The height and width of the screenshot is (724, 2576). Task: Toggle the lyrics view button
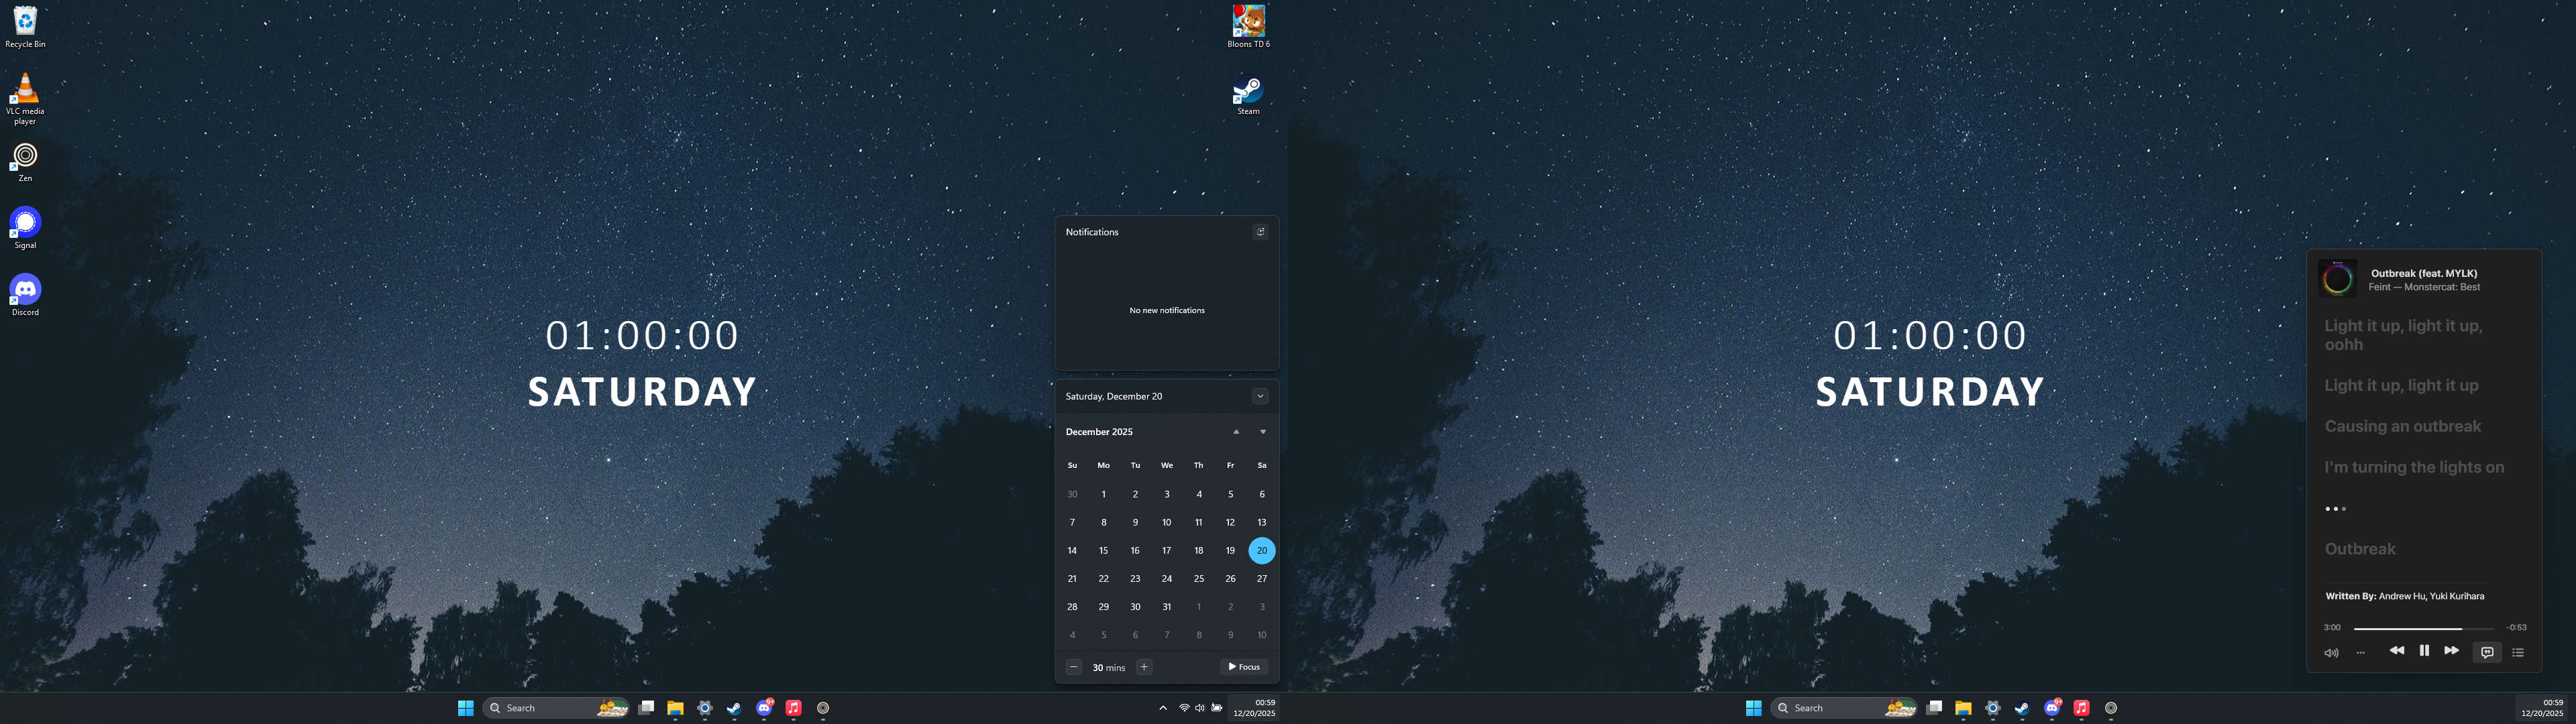point(2487,652)
